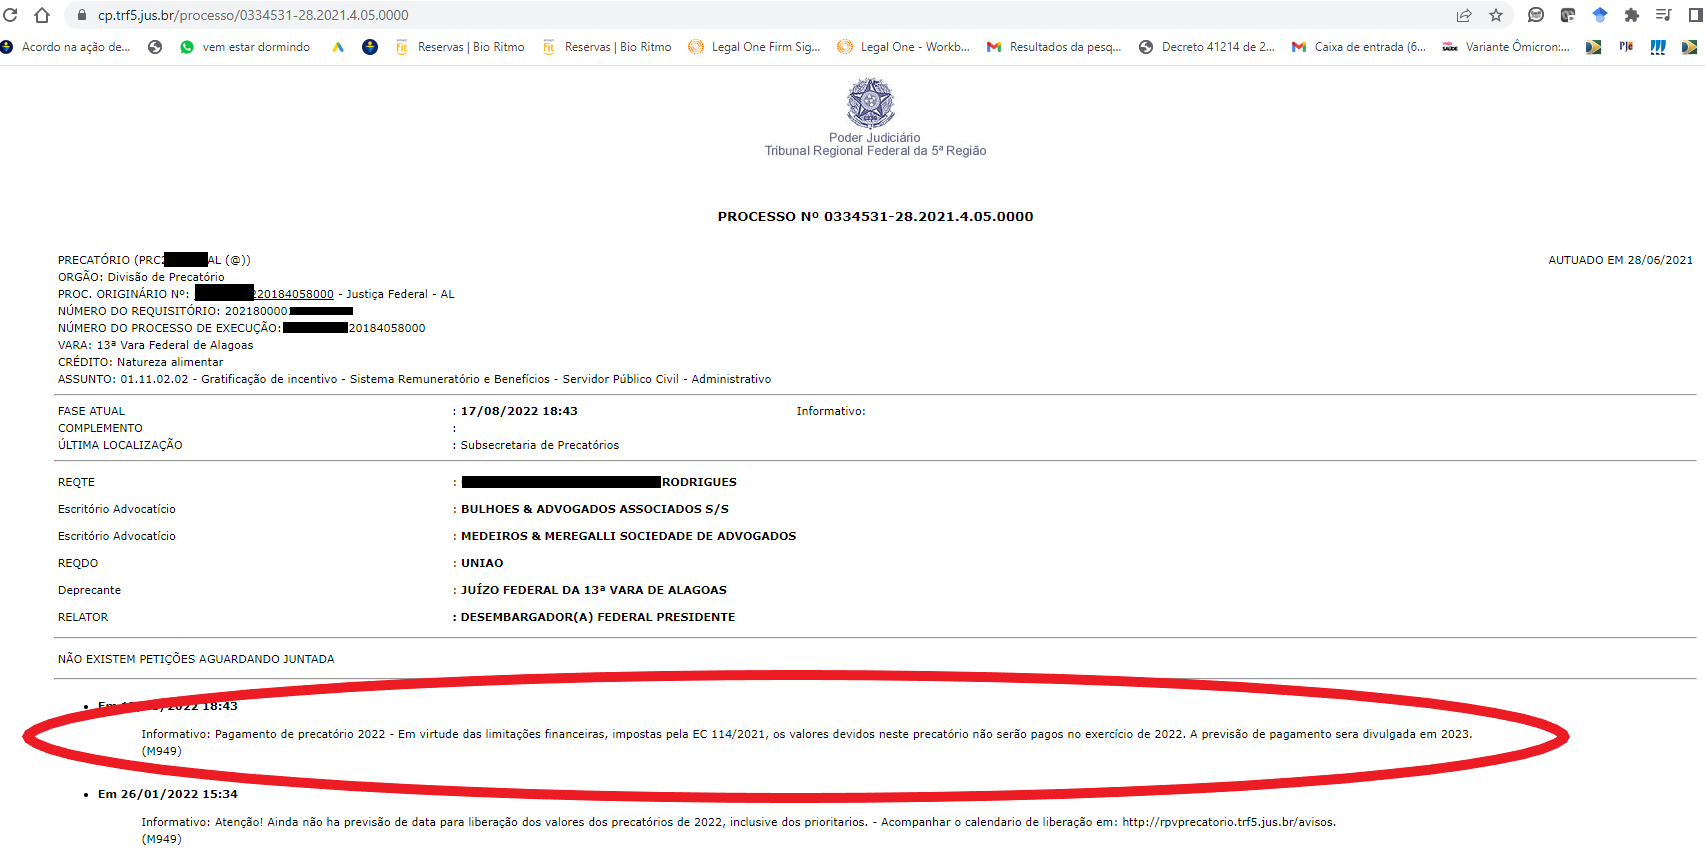
Task: Open the first 'Reservas | Bio Ritmo' bookmark
Action: pos(460,47)
